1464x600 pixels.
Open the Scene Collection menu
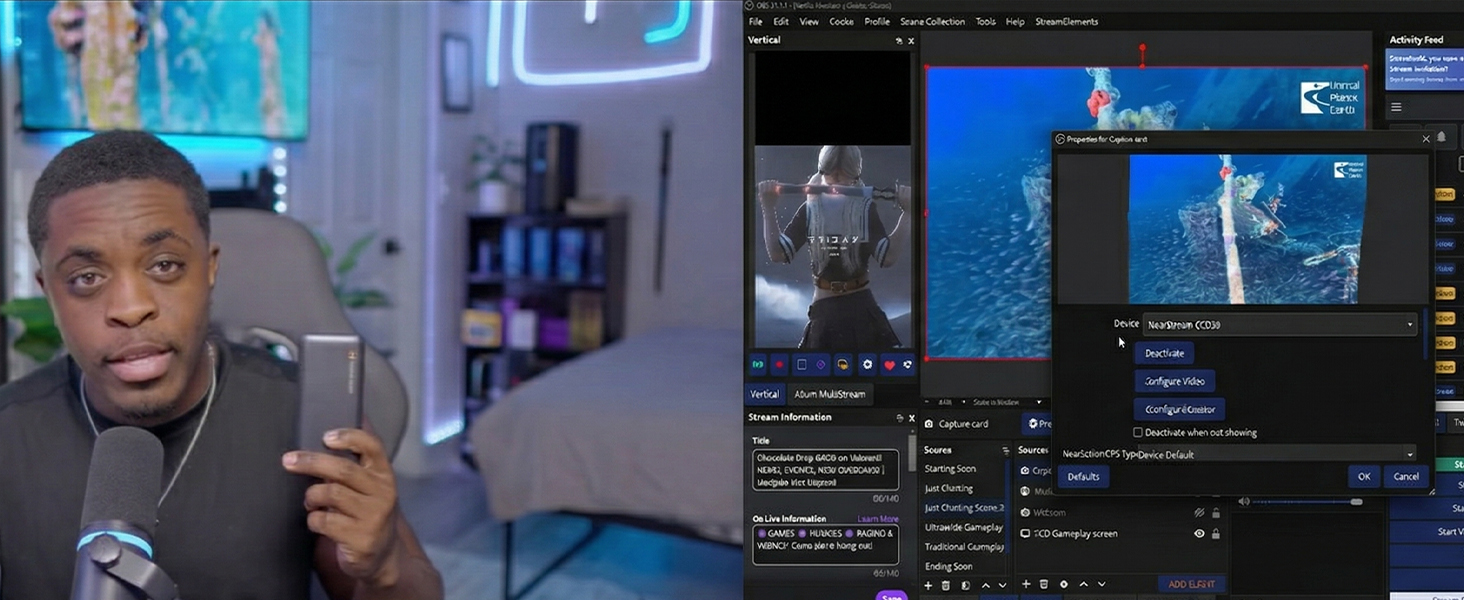(x=932, y=21)
